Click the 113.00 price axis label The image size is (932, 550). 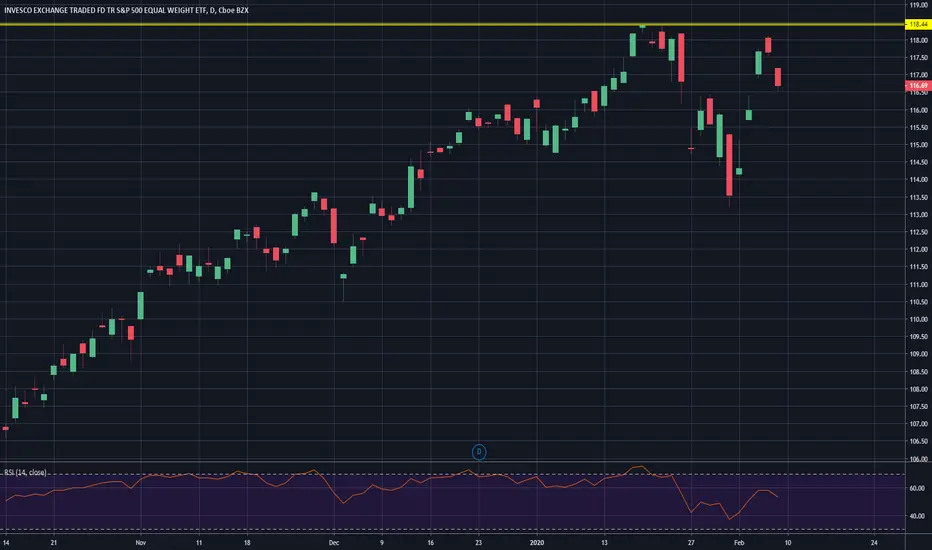pyautogui.click(x=918, y=215)
